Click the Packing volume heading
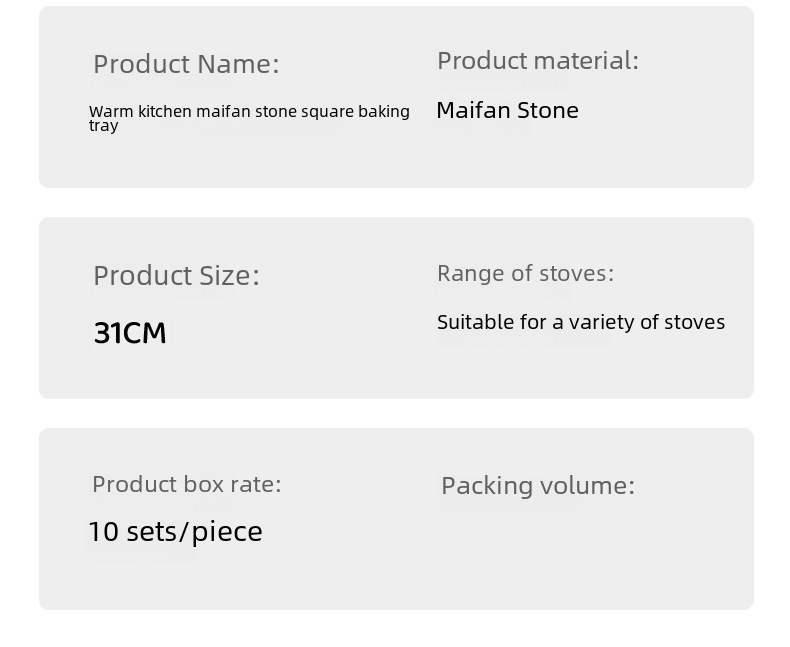The width and height of the screenshot is (790, 647). [x=538, y=486]
